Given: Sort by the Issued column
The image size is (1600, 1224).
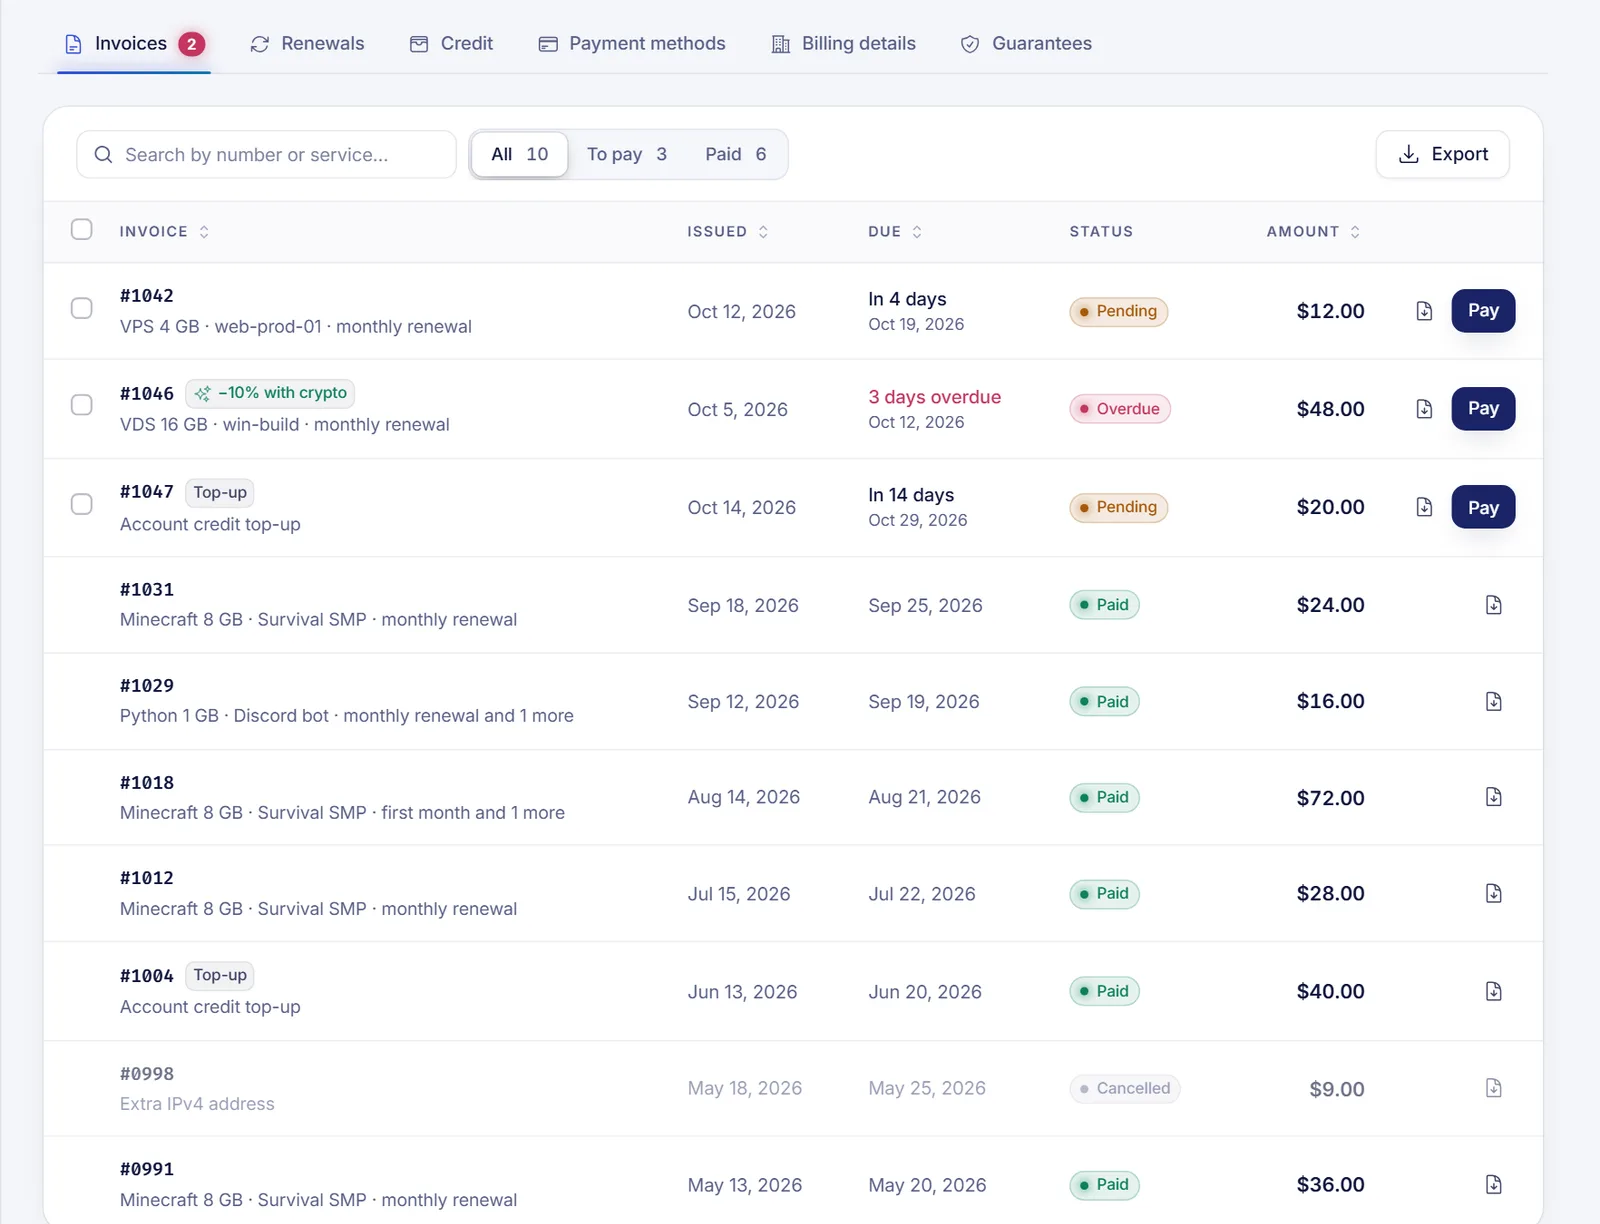Looking at the screenshot, I should tap(728, 232).
